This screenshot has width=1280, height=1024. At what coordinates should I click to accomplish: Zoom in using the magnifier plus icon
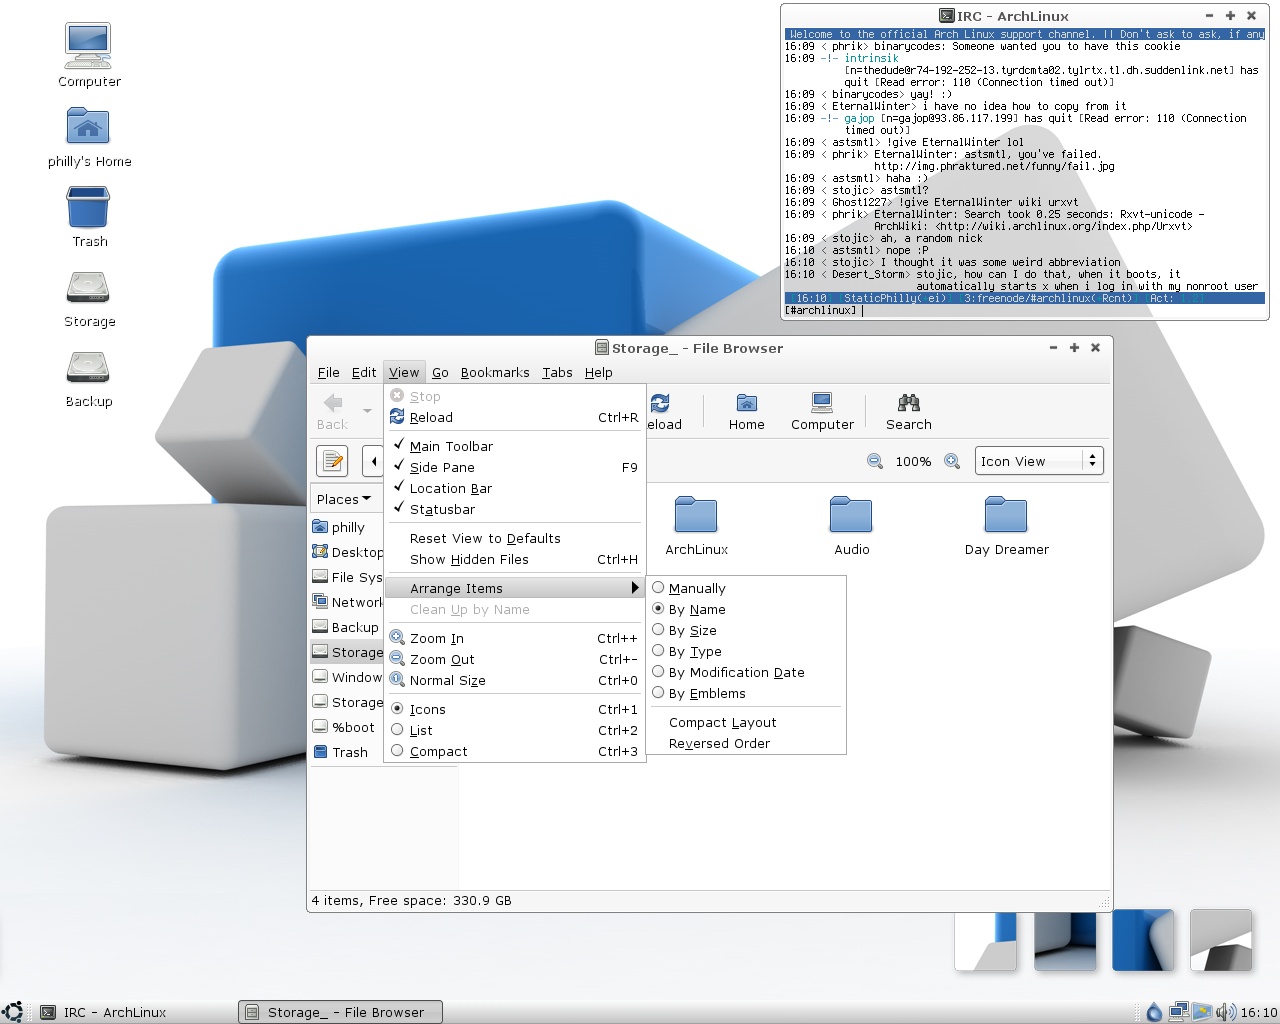[952, 461]
